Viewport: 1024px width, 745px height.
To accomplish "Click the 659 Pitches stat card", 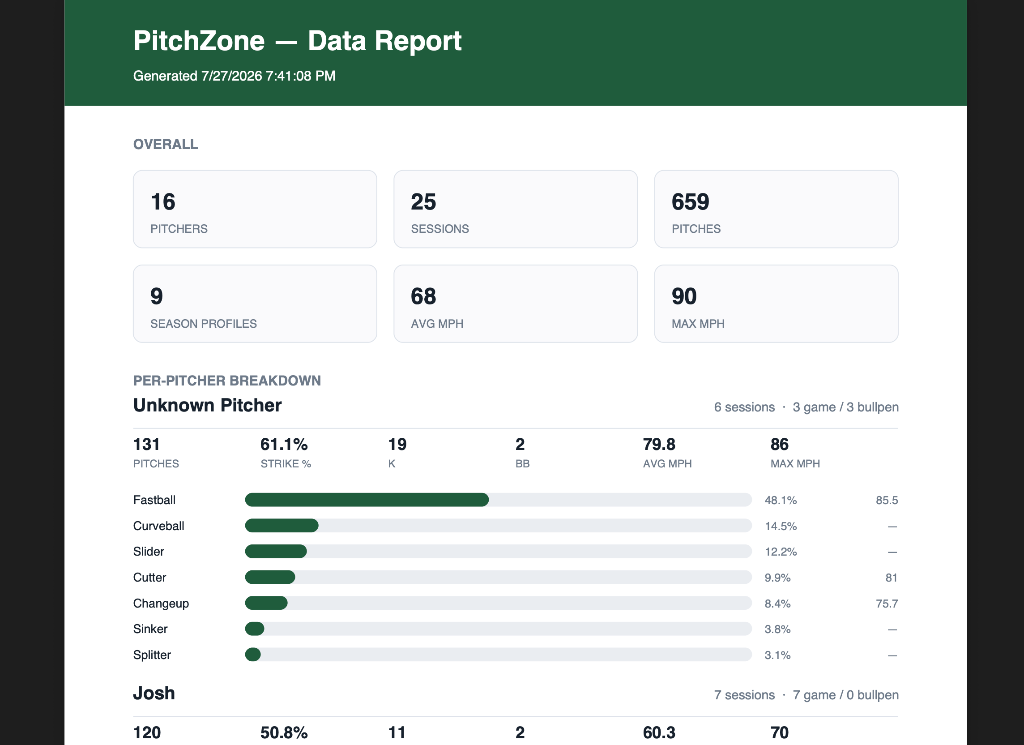I will tap(776, 209).
